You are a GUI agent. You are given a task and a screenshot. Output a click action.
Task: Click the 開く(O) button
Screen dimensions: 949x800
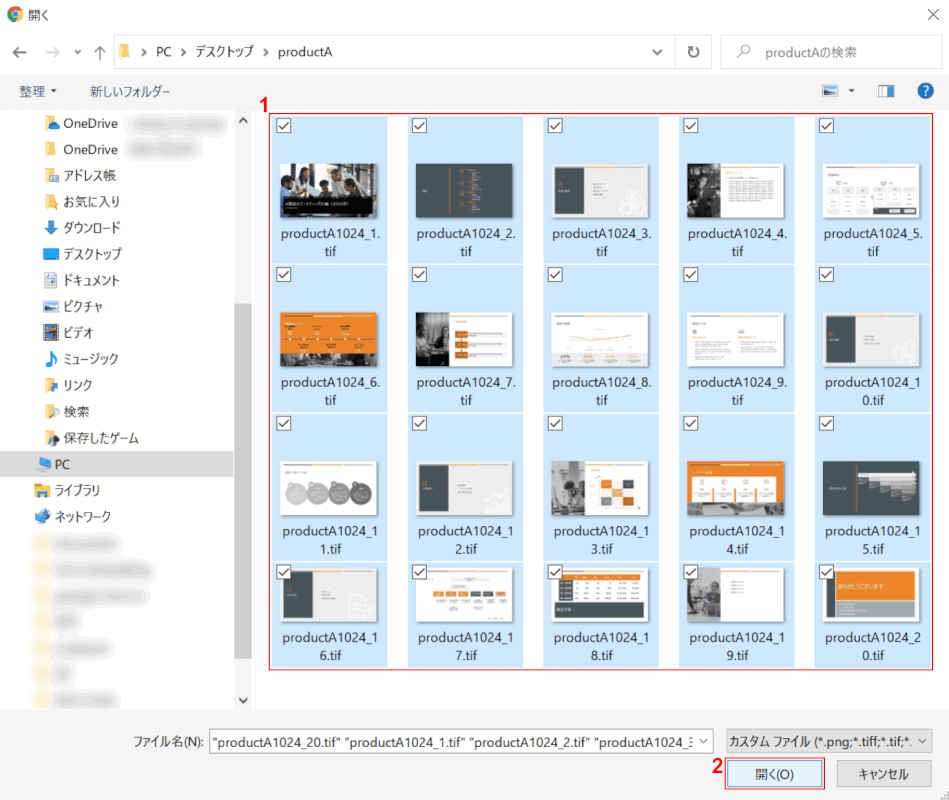(774, 774)
